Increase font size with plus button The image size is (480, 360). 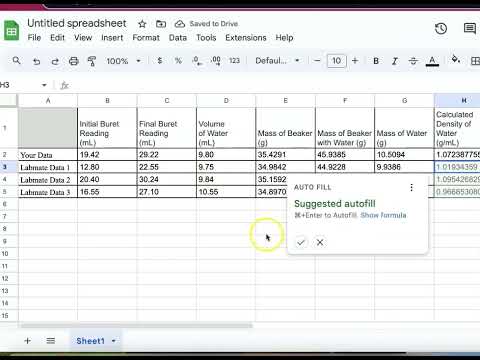tap(355, 61)
